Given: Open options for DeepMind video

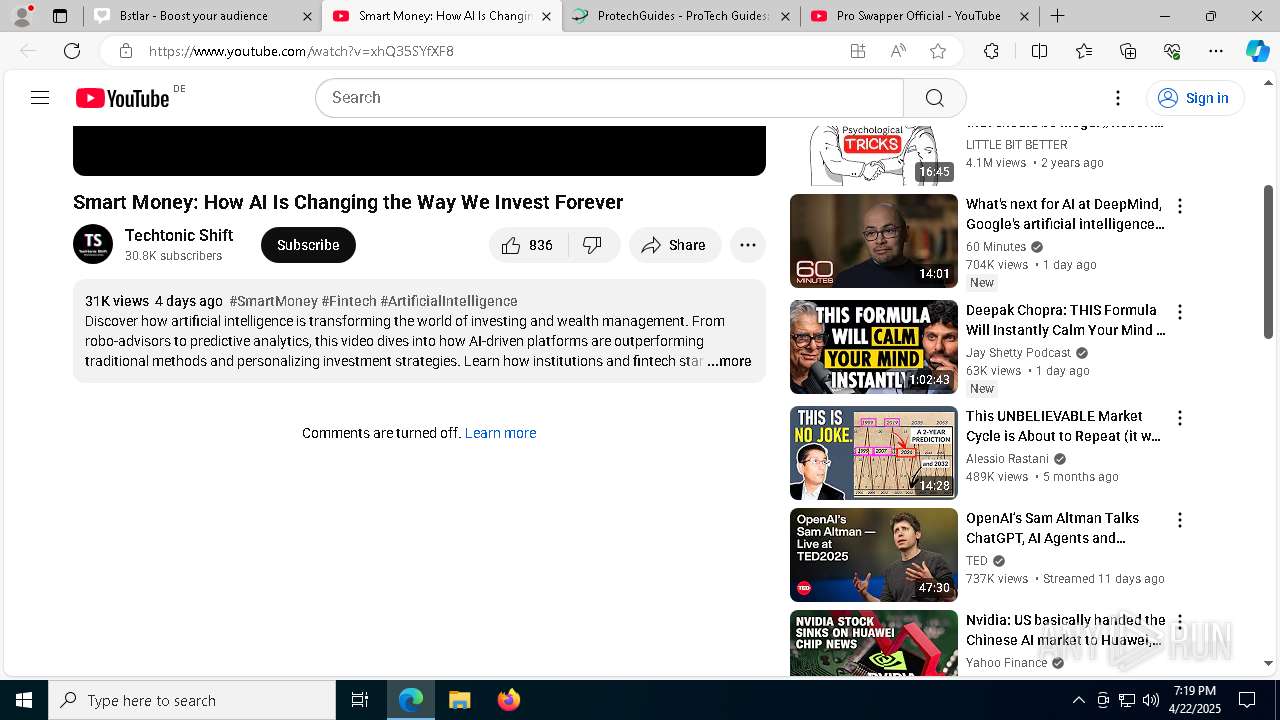Looking at the screenshot, I should point(1180,206).
